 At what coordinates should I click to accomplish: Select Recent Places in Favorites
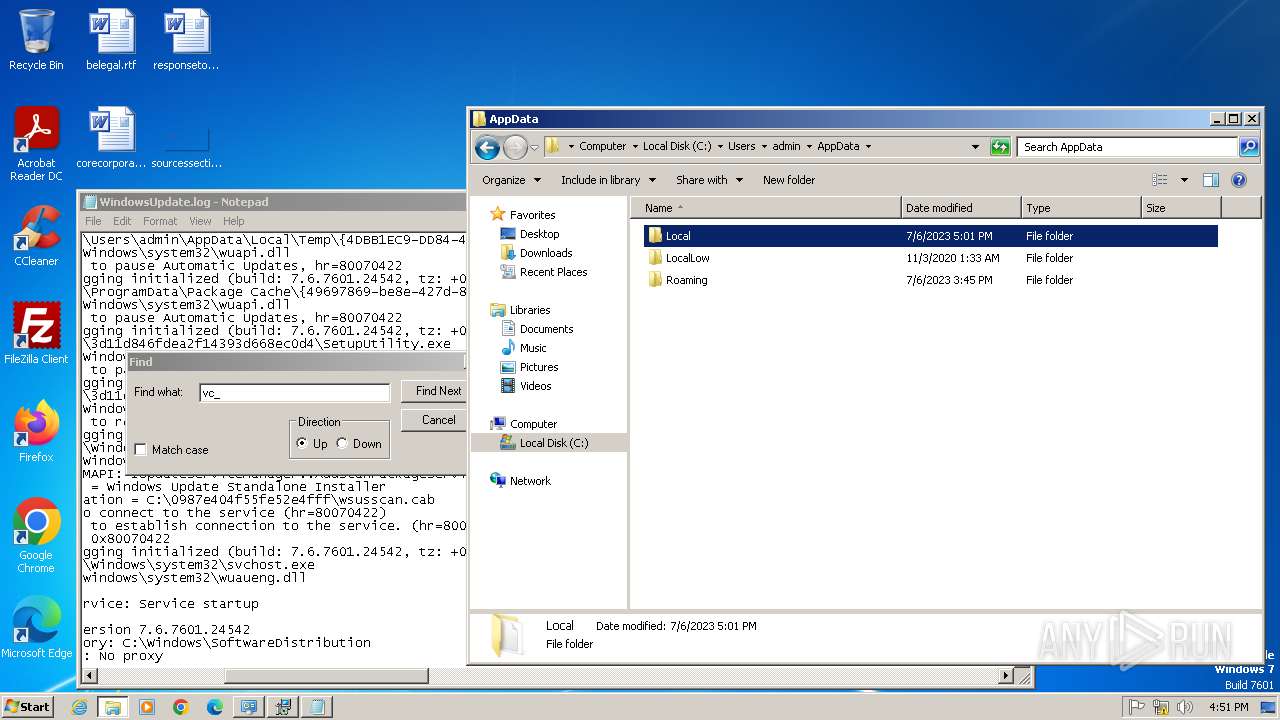[553, 272]
